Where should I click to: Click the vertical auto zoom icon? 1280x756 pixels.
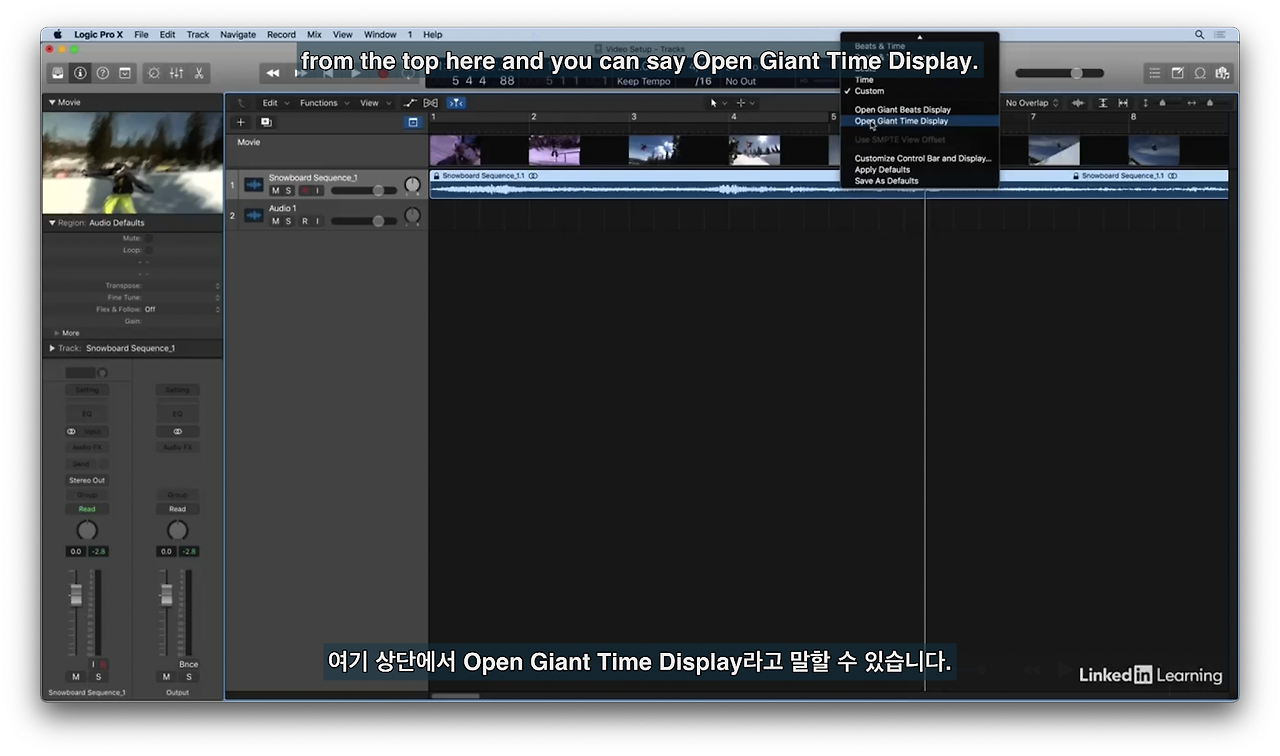pos(1103,103)
